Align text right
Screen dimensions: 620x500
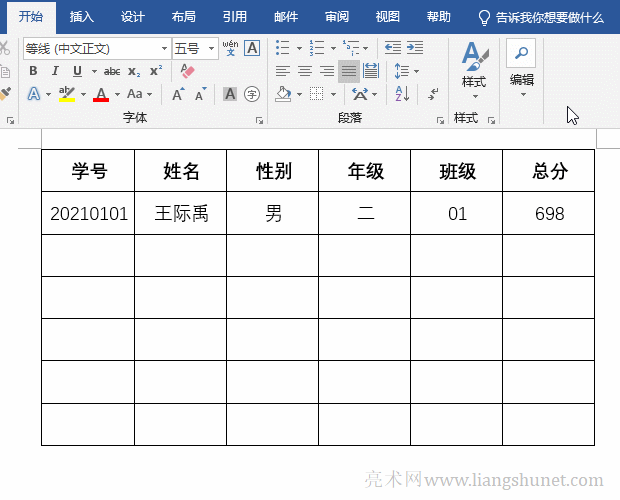click(327, 71)
